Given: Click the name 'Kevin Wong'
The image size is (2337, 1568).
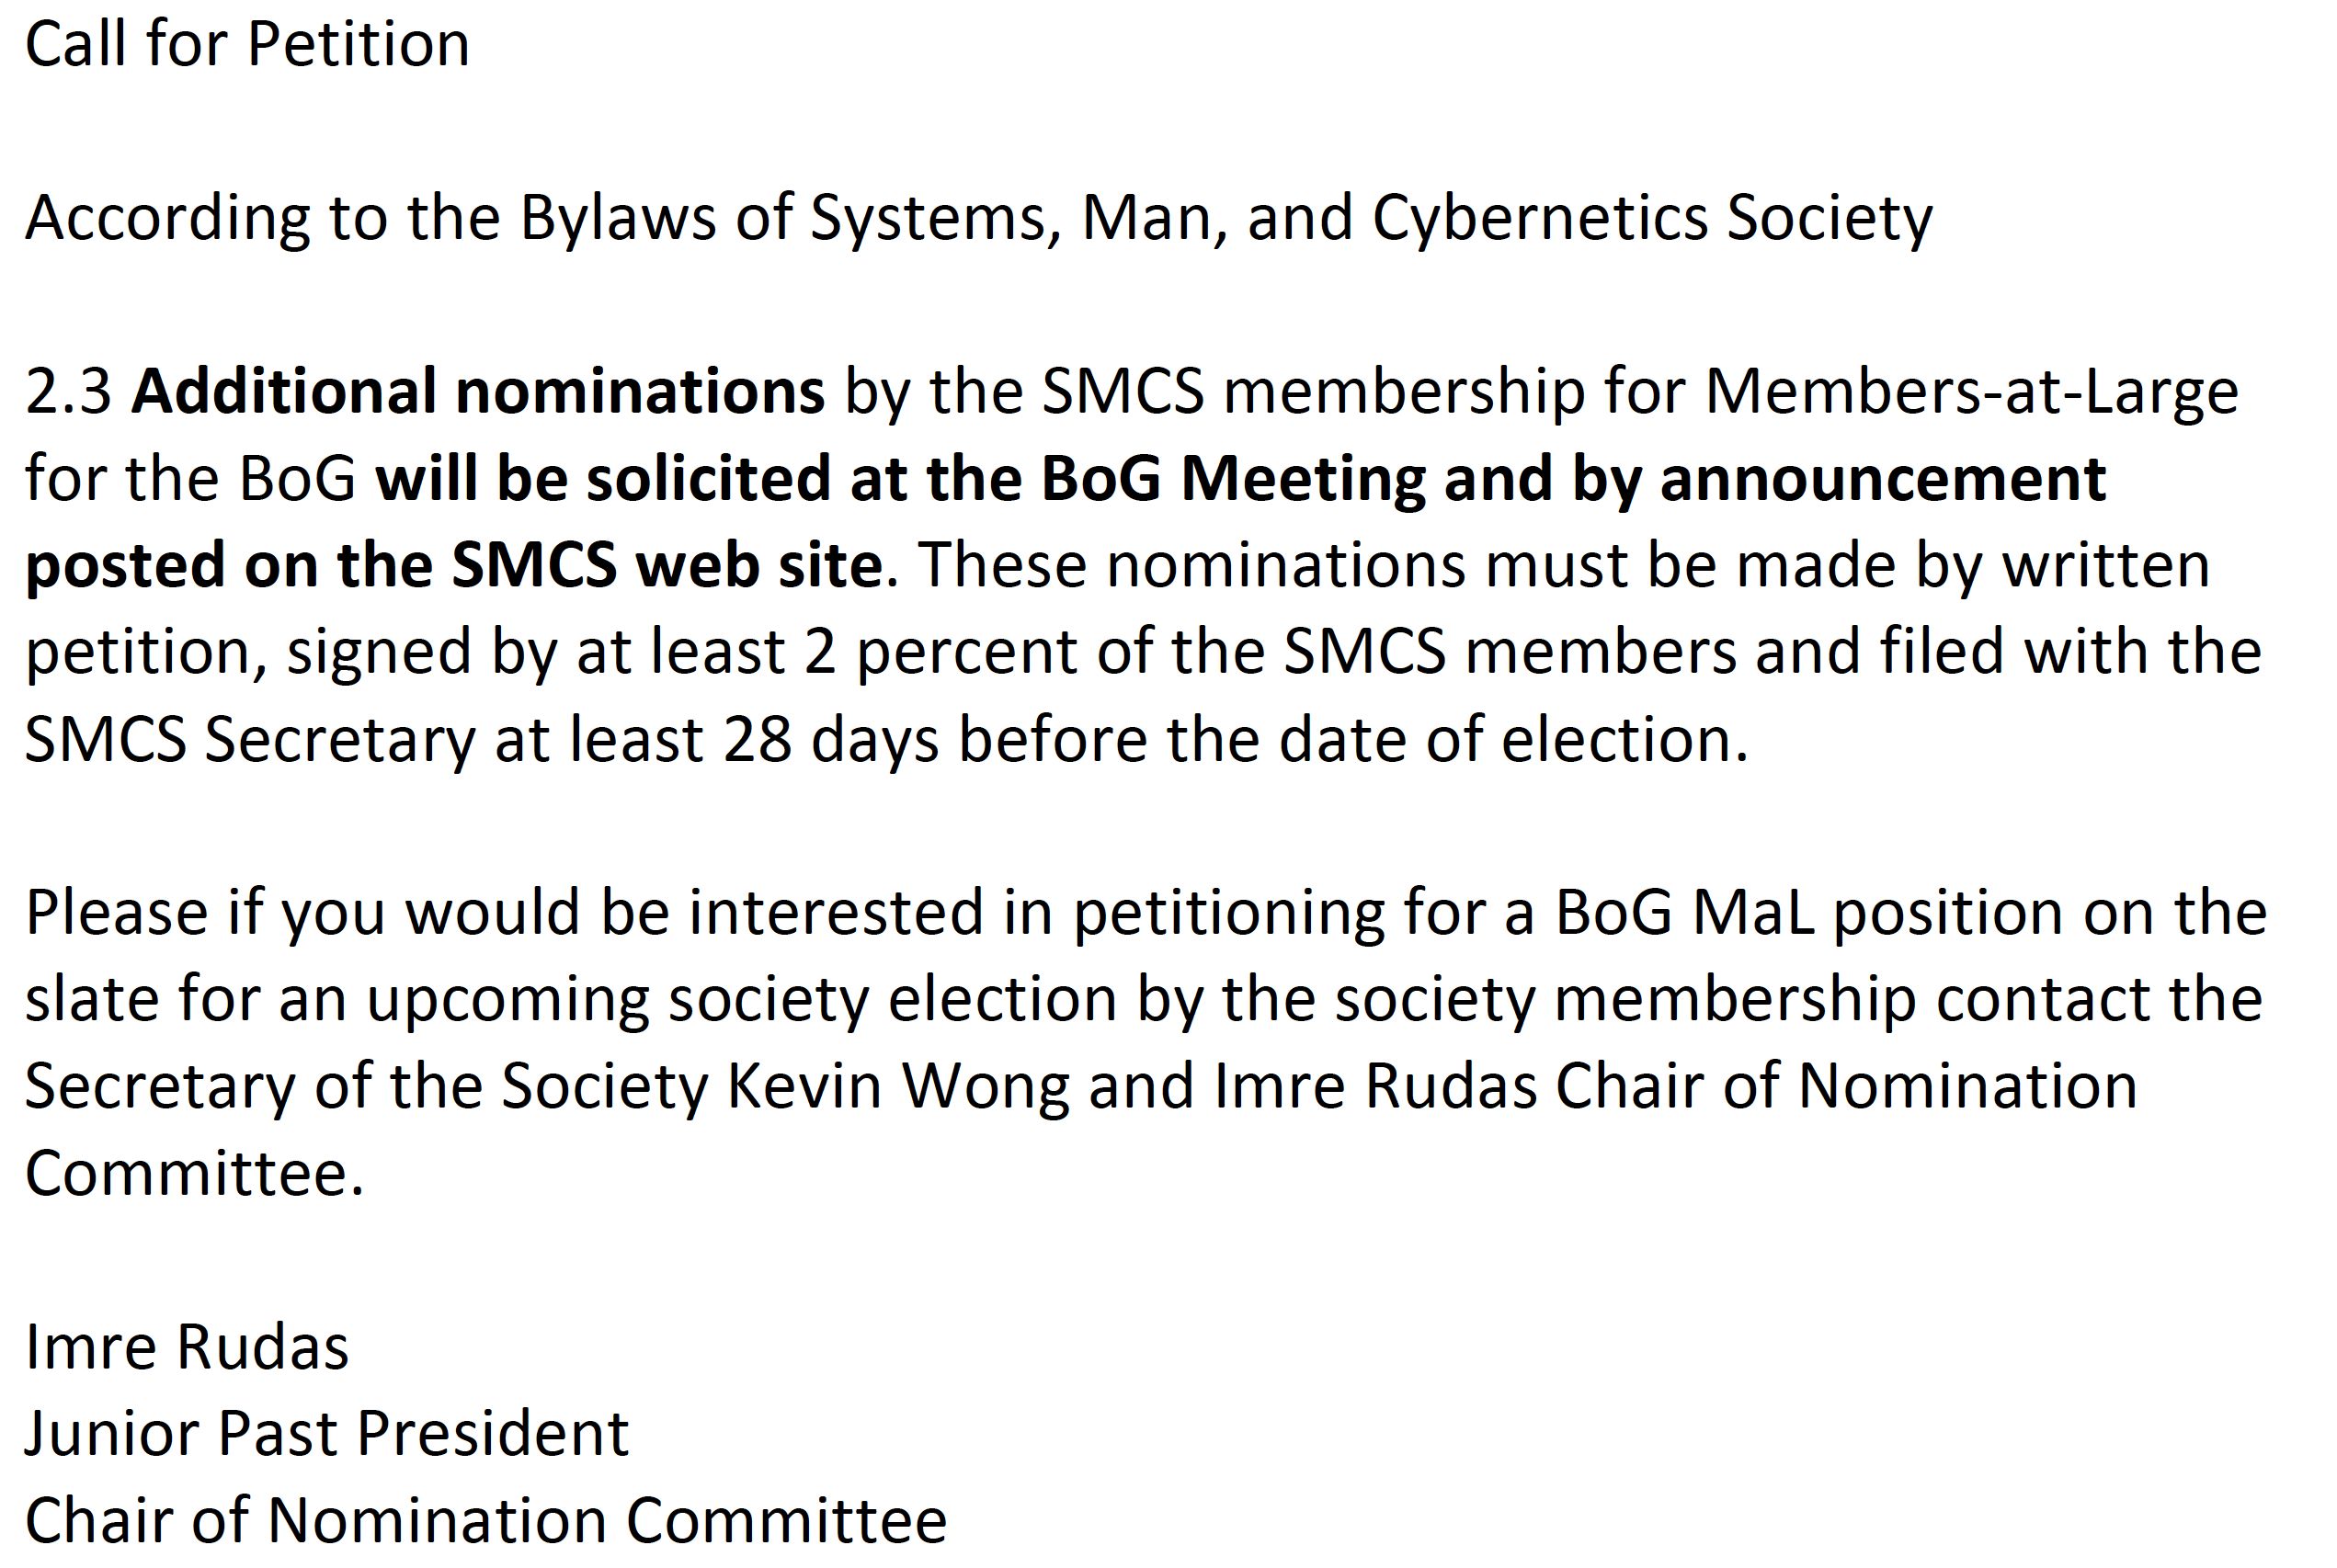Looking at the screenshot, I should click(898, 1086).
